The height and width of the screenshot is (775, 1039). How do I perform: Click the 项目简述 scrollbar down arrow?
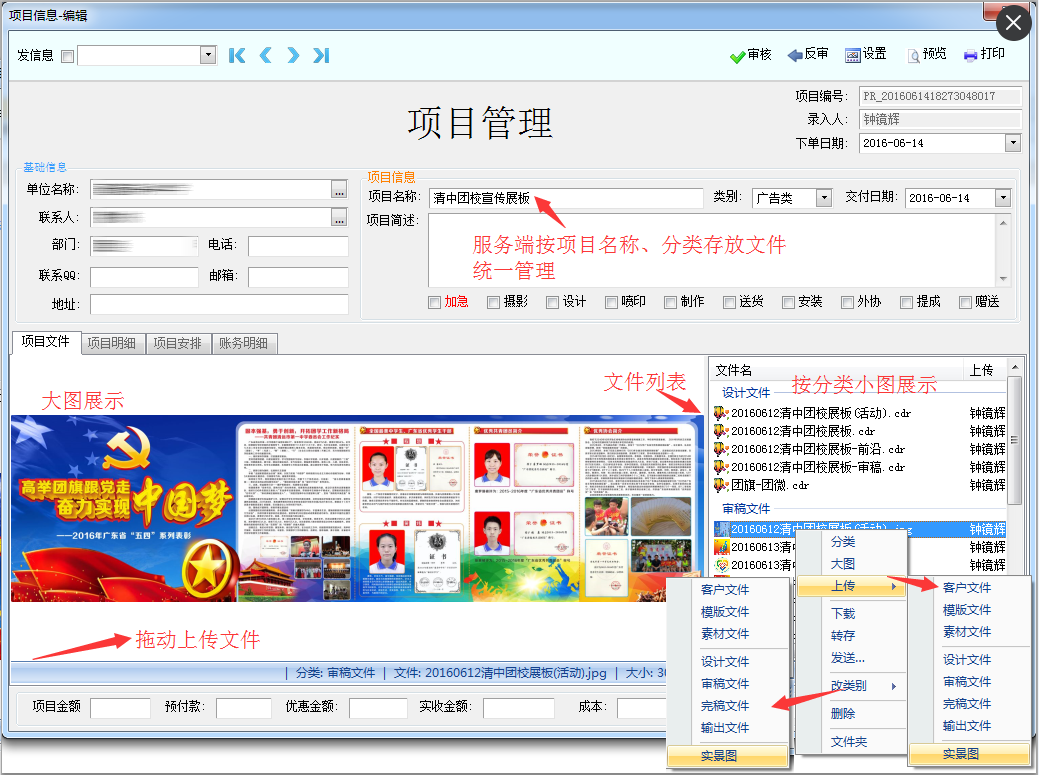1003,279
